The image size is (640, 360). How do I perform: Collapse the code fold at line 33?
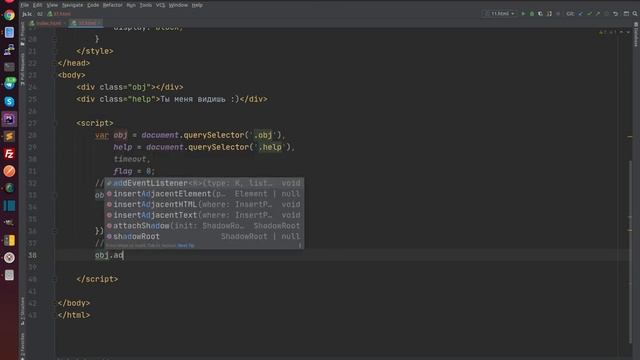(54, 195)
